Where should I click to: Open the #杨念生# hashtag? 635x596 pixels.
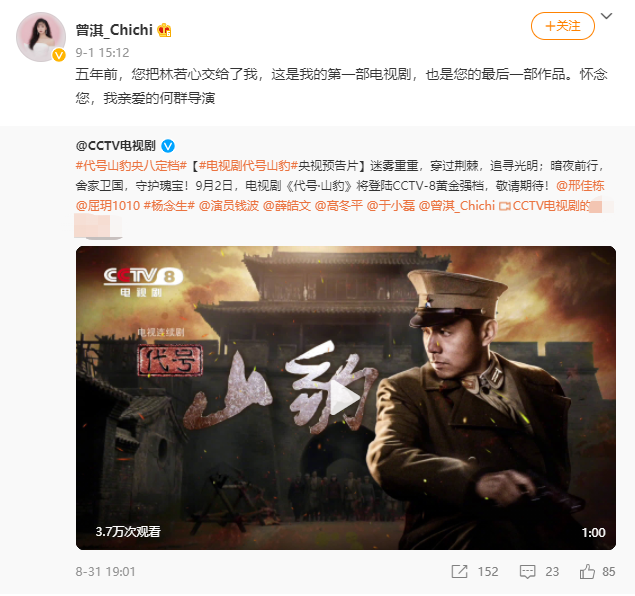169,206
